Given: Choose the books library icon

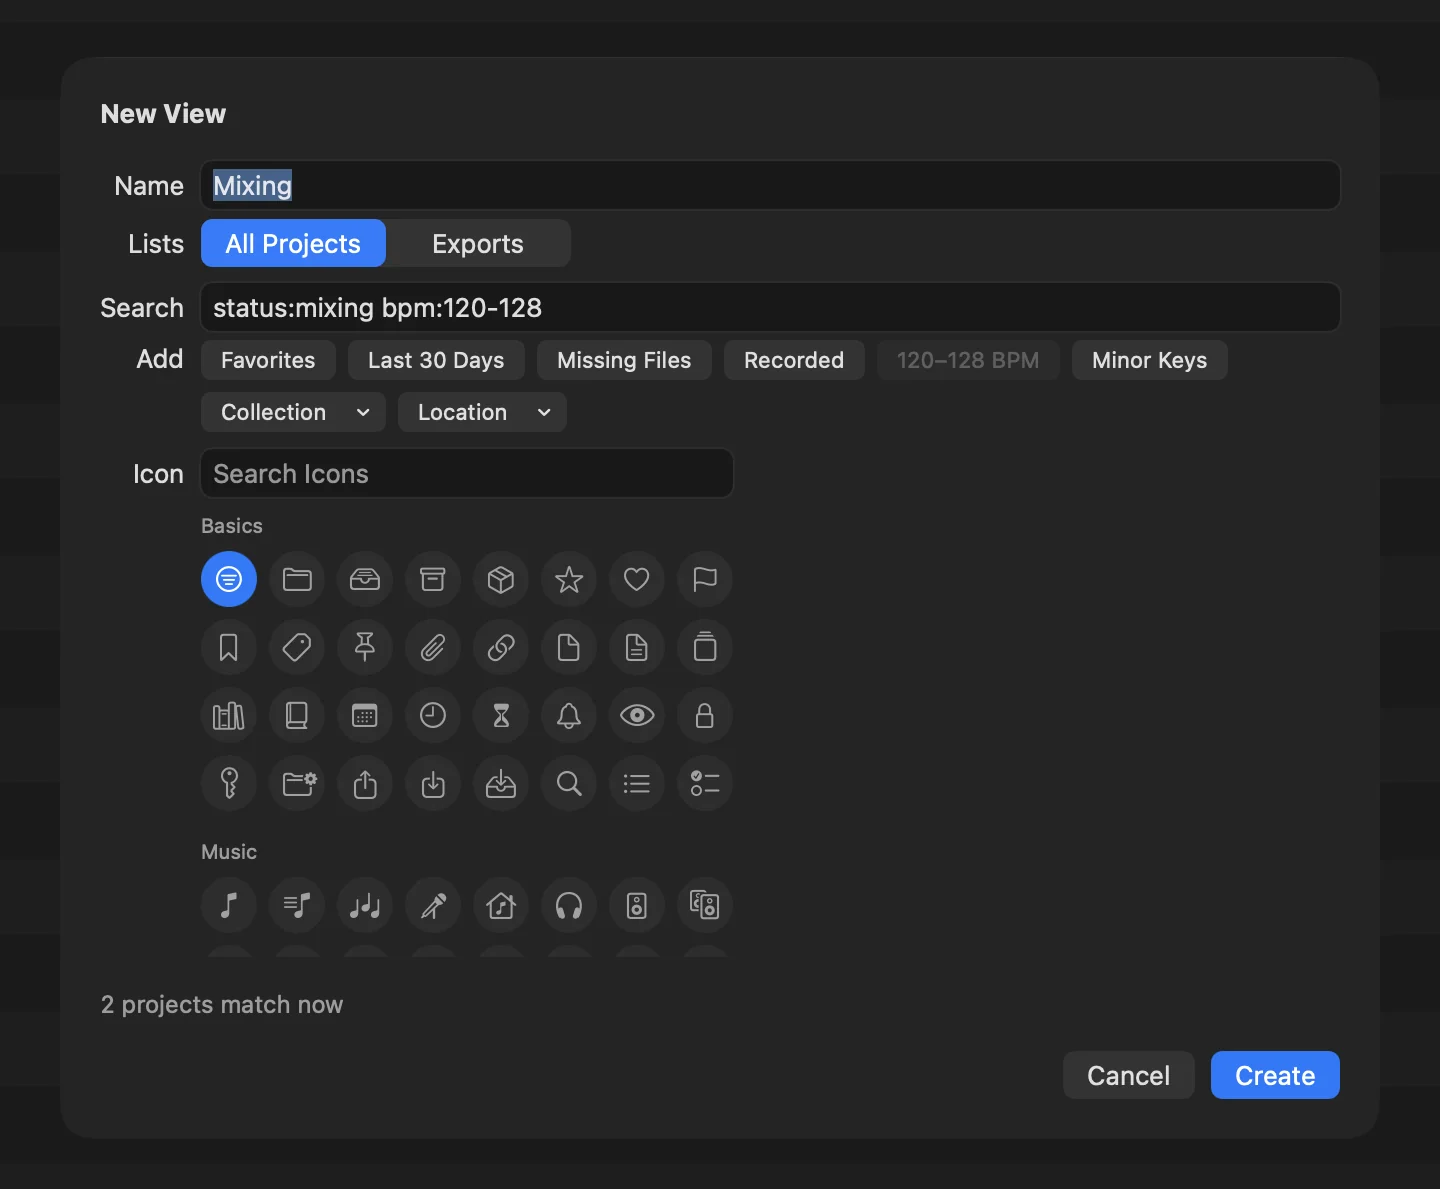Looking at the screenshot, I should tap(229, 715).
